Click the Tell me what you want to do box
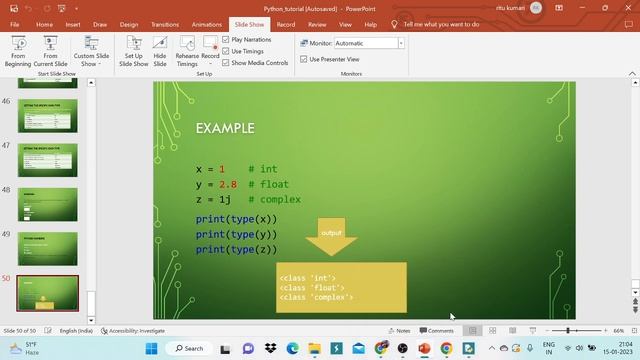 pos(441,24)
